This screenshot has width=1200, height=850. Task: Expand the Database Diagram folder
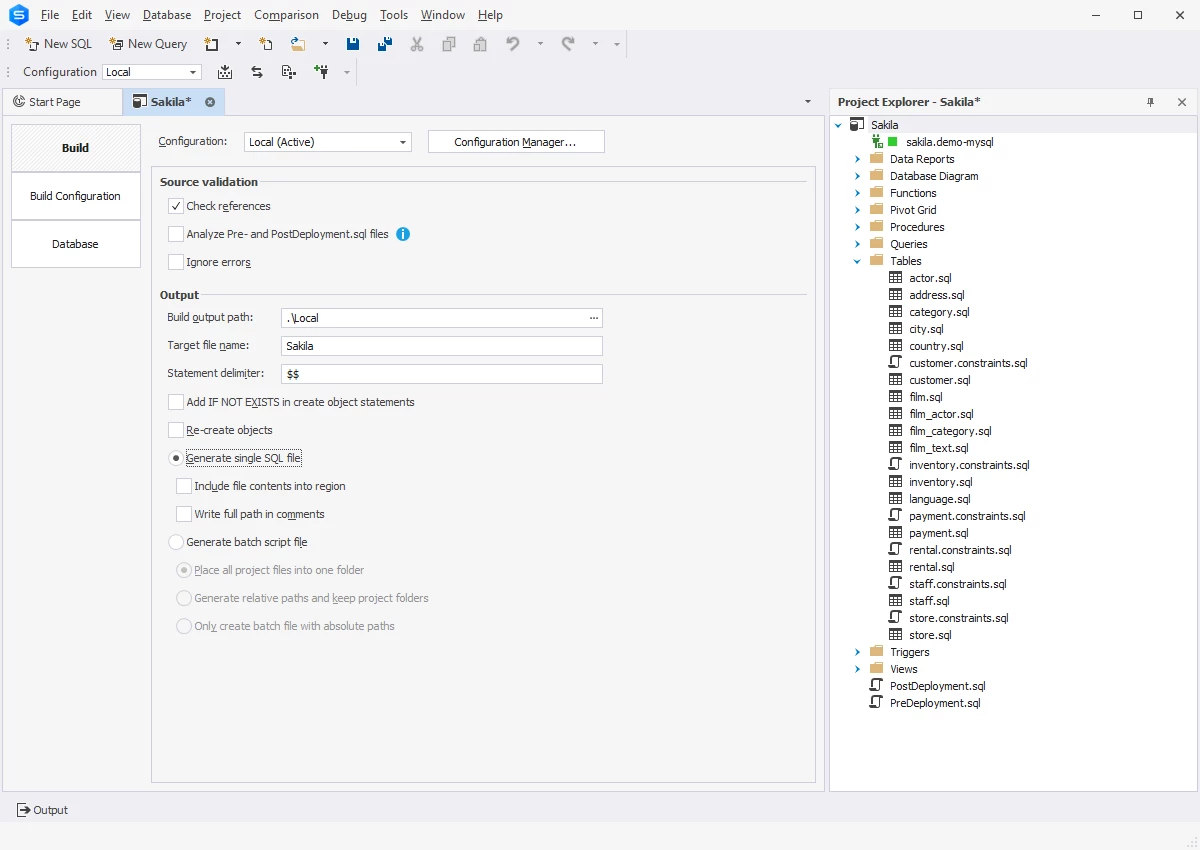tap(857, 176)
